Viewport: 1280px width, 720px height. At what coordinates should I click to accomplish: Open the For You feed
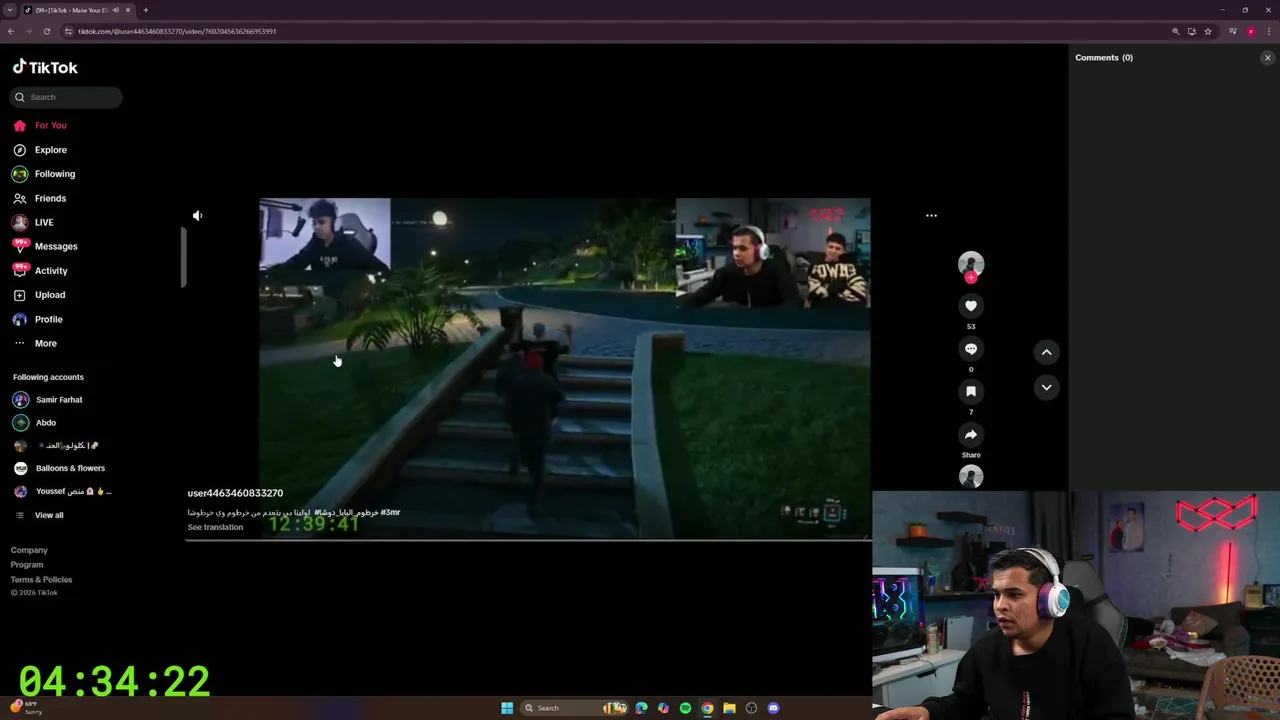click(40, 125)
